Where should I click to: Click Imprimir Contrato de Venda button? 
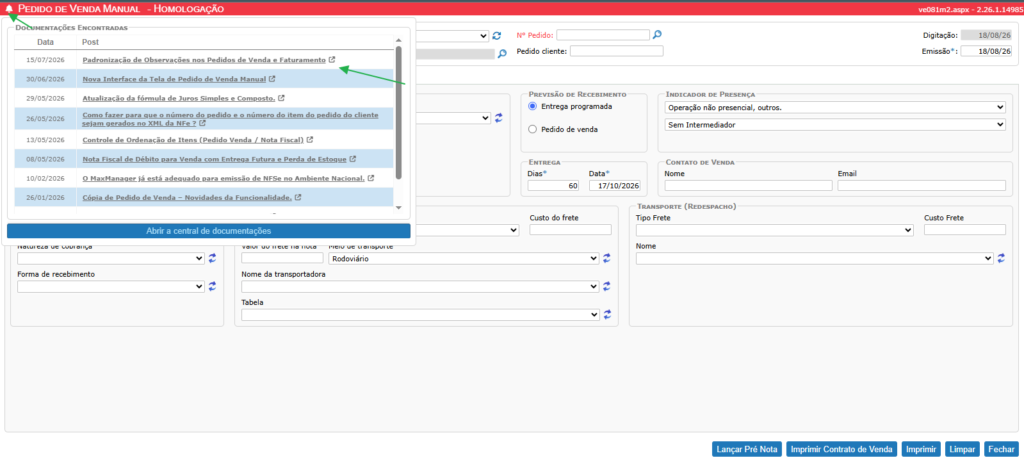point(841,449)
